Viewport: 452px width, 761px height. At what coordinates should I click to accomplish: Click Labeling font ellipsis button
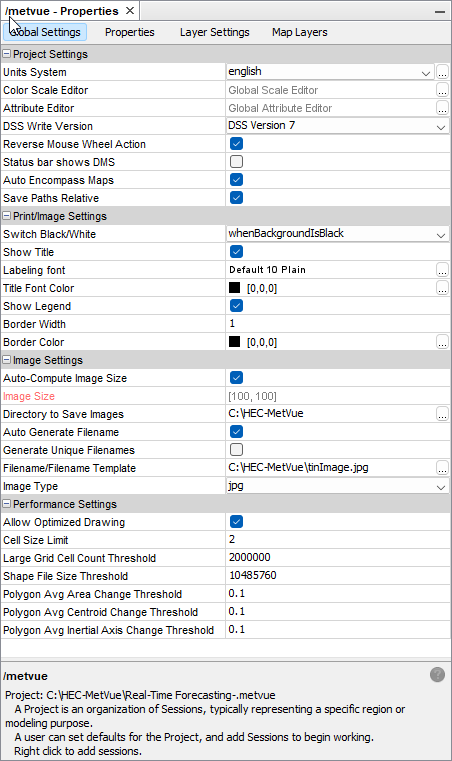point(442,270)
